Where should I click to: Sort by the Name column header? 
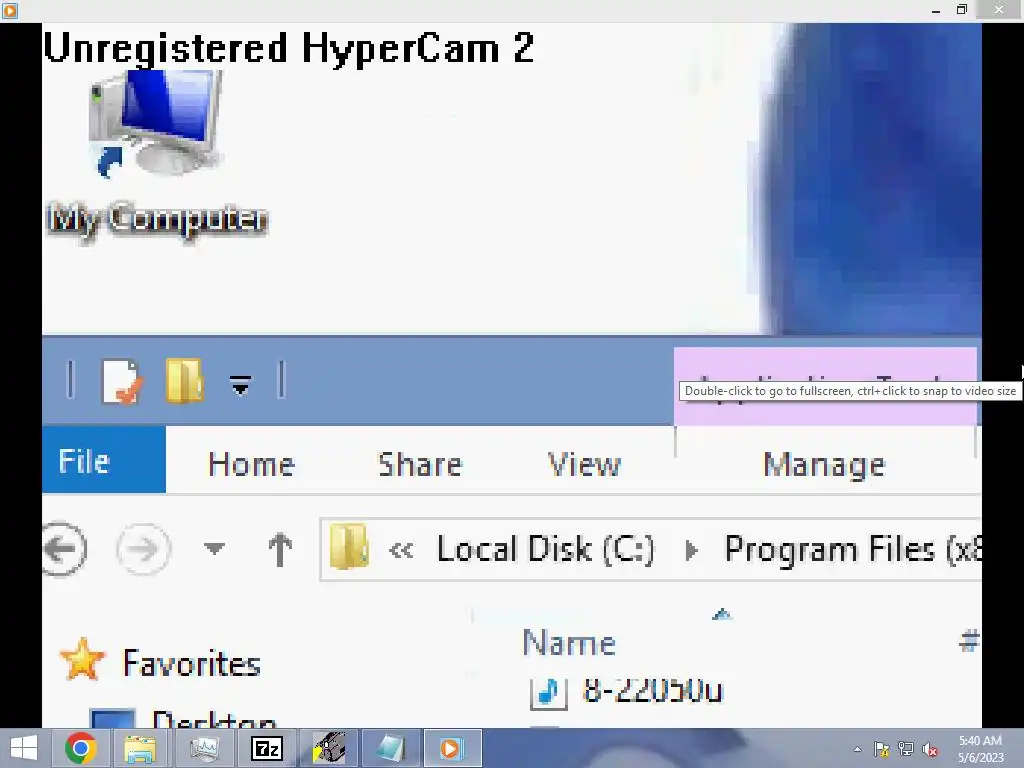point(569,643)
